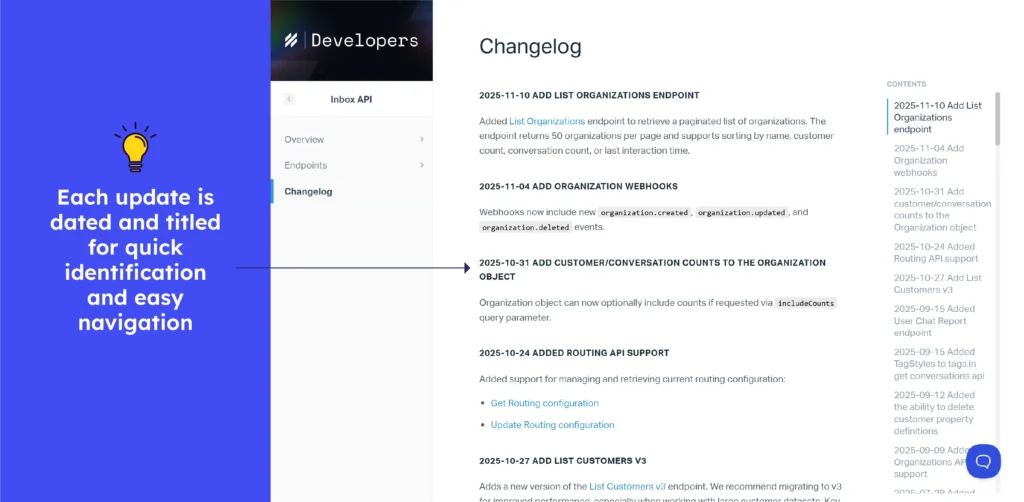Click the includeCounts code snippet

coord(805,304)
